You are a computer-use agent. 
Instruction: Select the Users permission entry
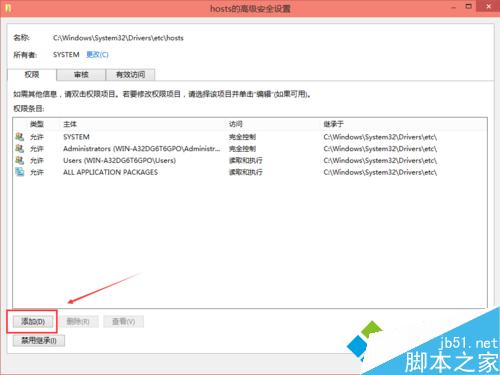(250, 160)
